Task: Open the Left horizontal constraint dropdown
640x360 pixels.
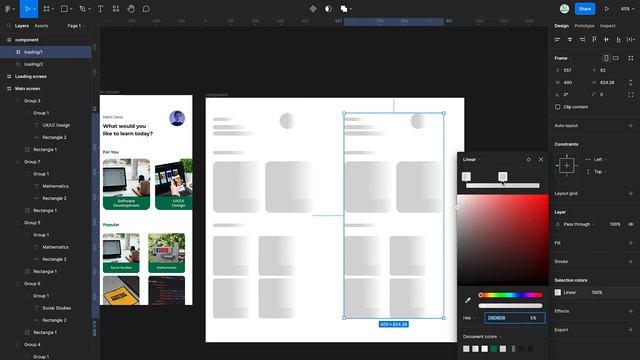Action: tap(600, 160)
